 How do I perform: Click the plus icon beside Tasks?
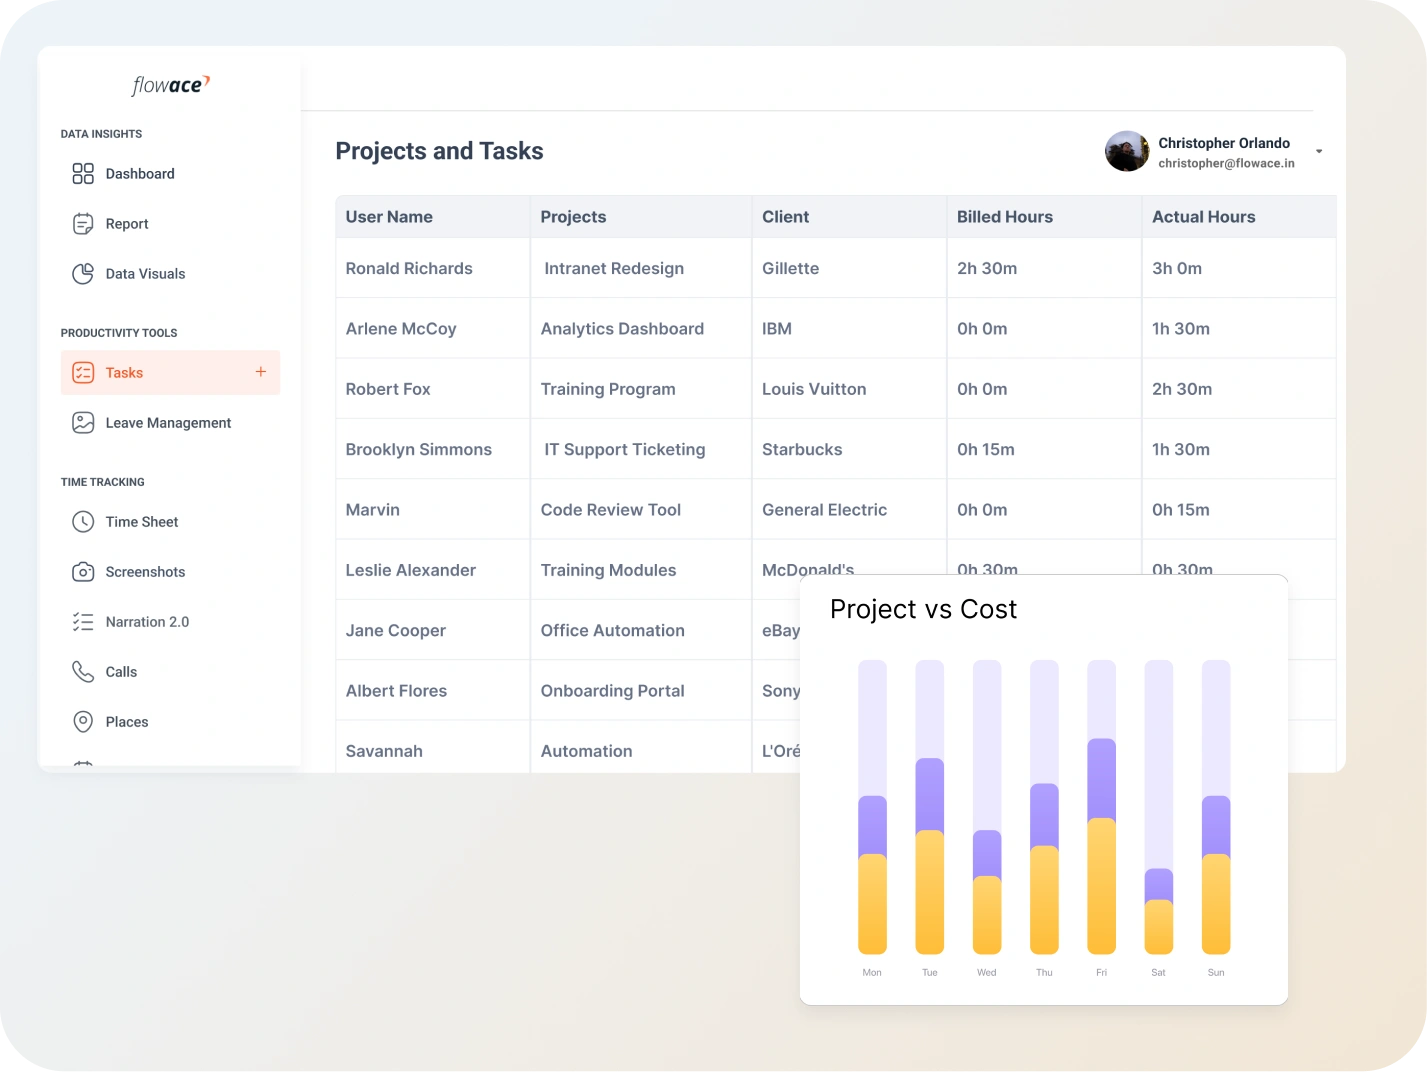tap(261, 372)
